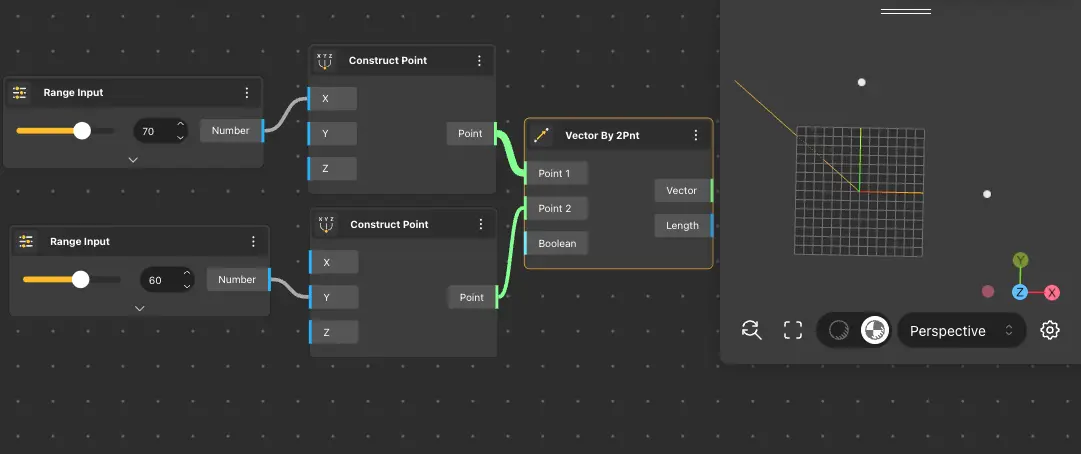
Task: Switch viewport to plain shaded sphere mode
Action: tap(839, 330)
